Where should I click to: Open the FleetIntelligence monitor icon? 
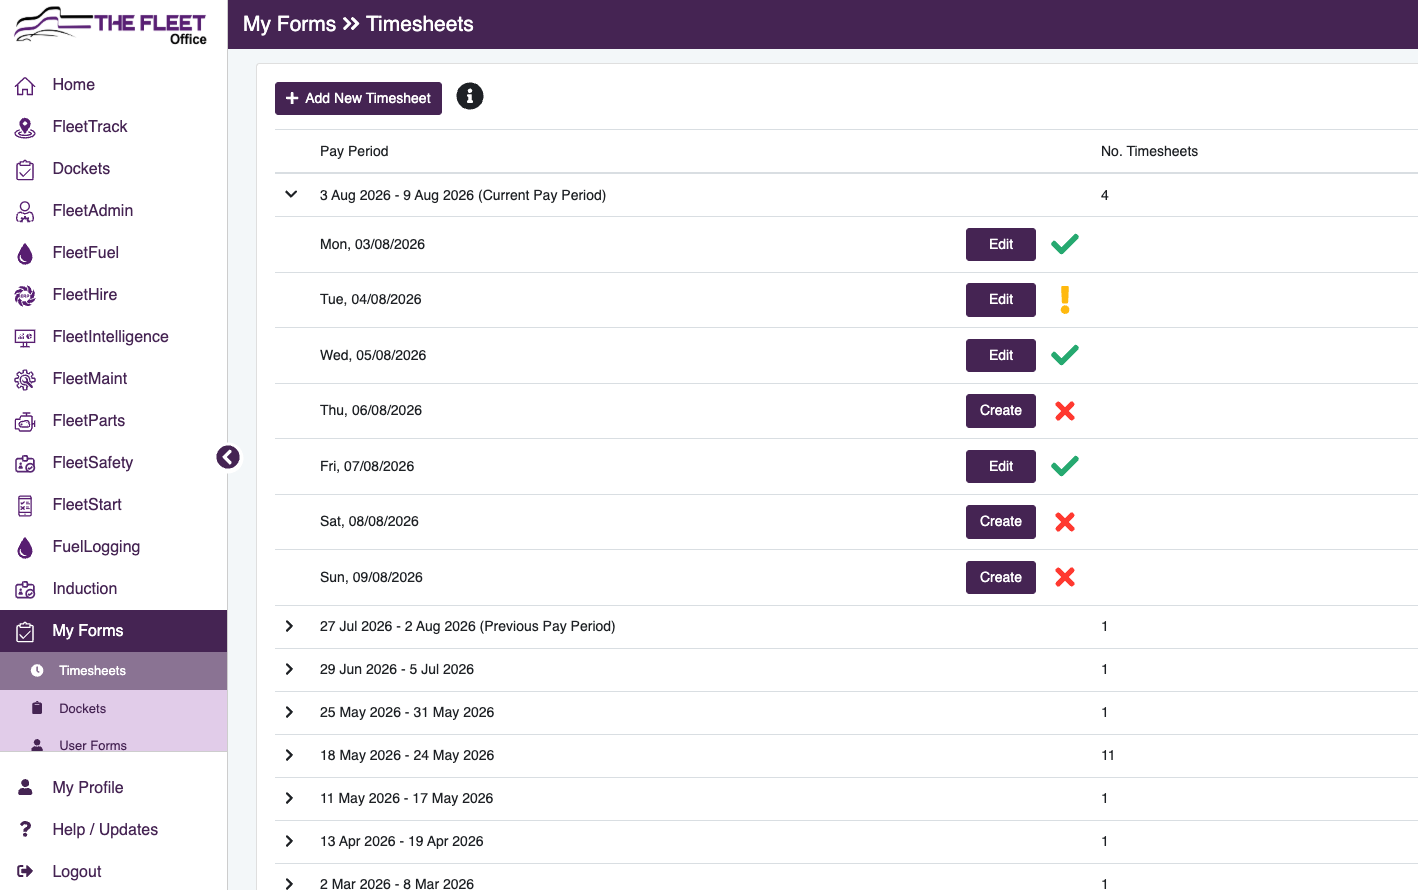pos(25,337)
